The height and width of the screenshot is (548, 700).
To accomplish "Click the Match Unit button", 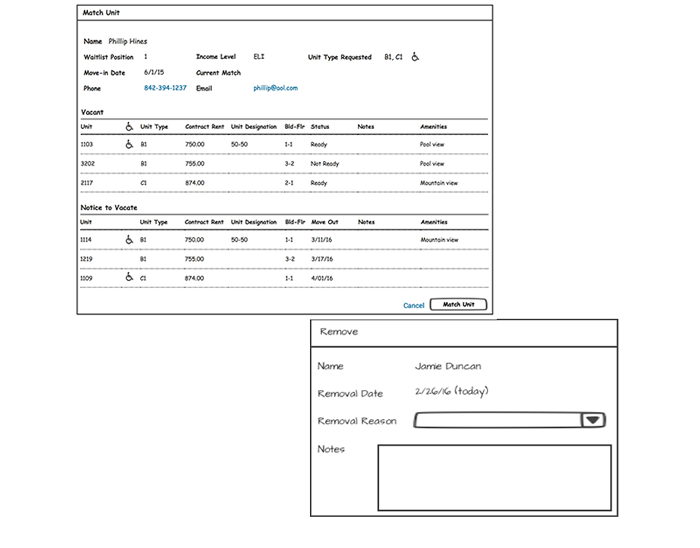I will [x=458, y=304].
